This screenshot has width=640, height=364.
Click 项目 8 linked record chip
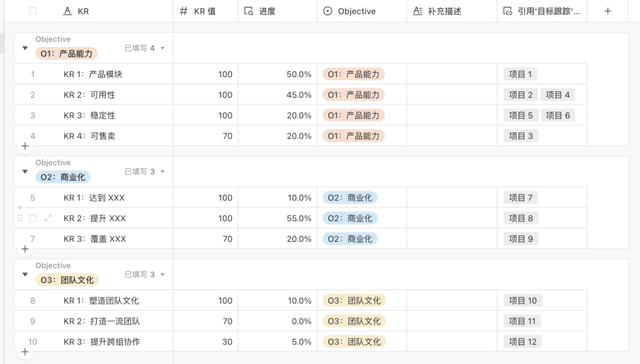(x=521, y=218)
